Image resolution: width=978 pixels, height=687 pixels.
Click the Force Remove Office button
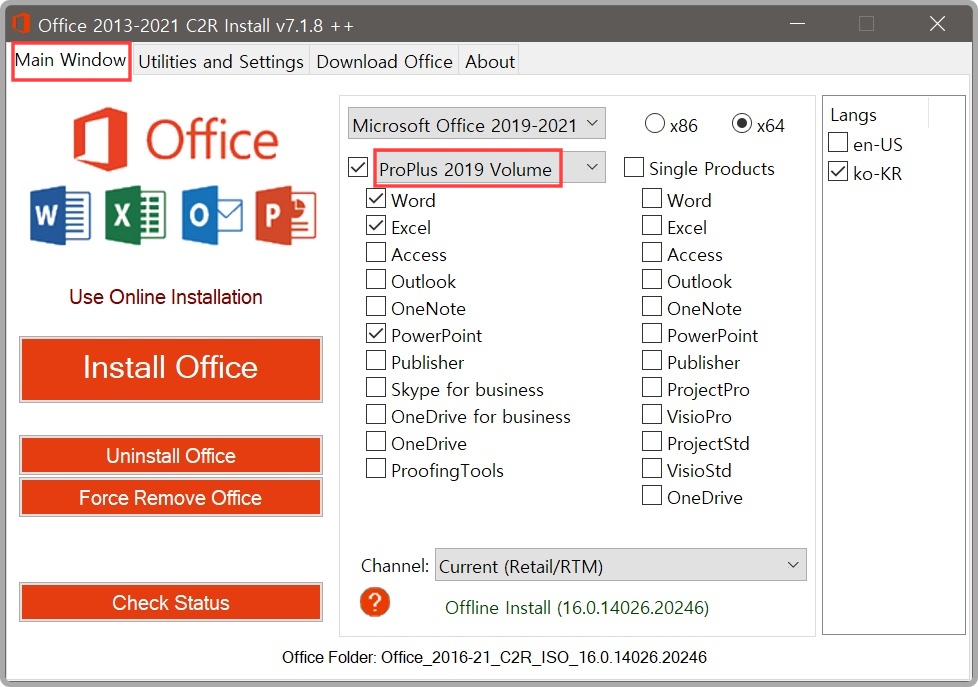[x=171, y=497]
